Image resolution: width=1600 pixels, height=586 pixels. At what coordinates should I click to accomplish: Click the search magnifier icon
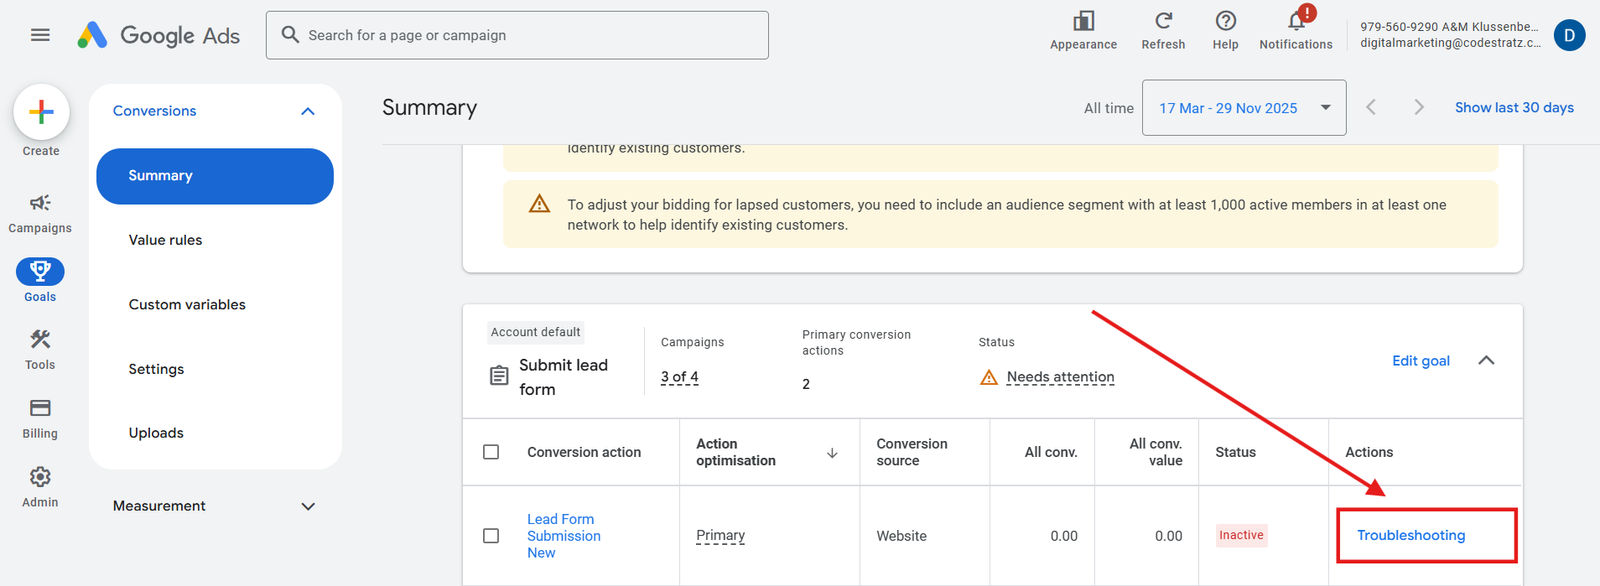290,35
